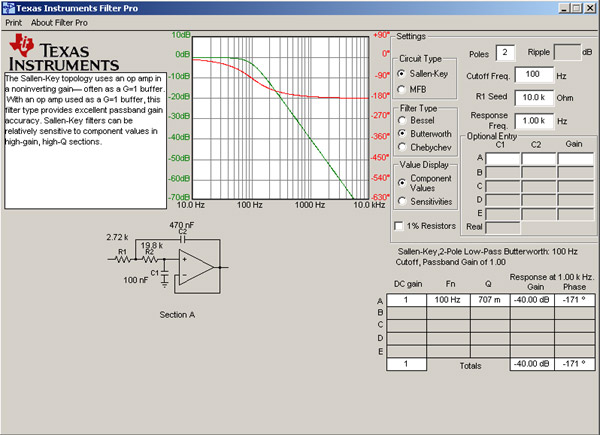Click the Poles input field
The width and height of the screenshot is (600, 435).
click(x=505, y=53)
